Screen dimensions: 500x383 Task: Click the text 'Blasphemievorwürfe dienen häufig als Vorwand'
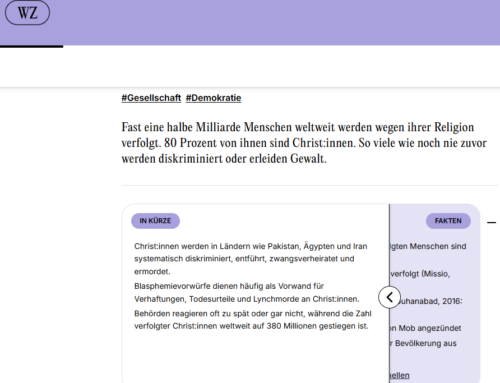(x=247, y=292)
